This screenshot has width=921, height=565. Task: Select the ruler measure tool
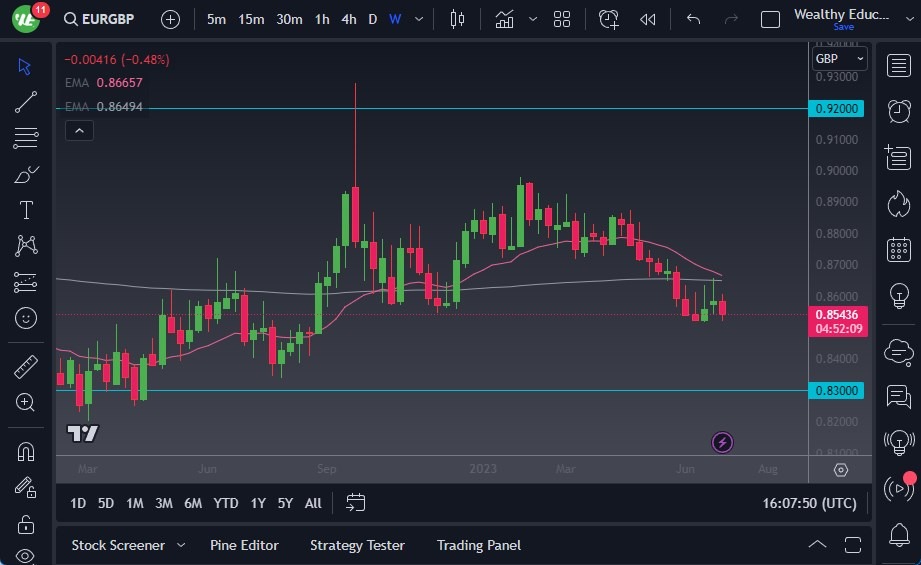[26, 366]
